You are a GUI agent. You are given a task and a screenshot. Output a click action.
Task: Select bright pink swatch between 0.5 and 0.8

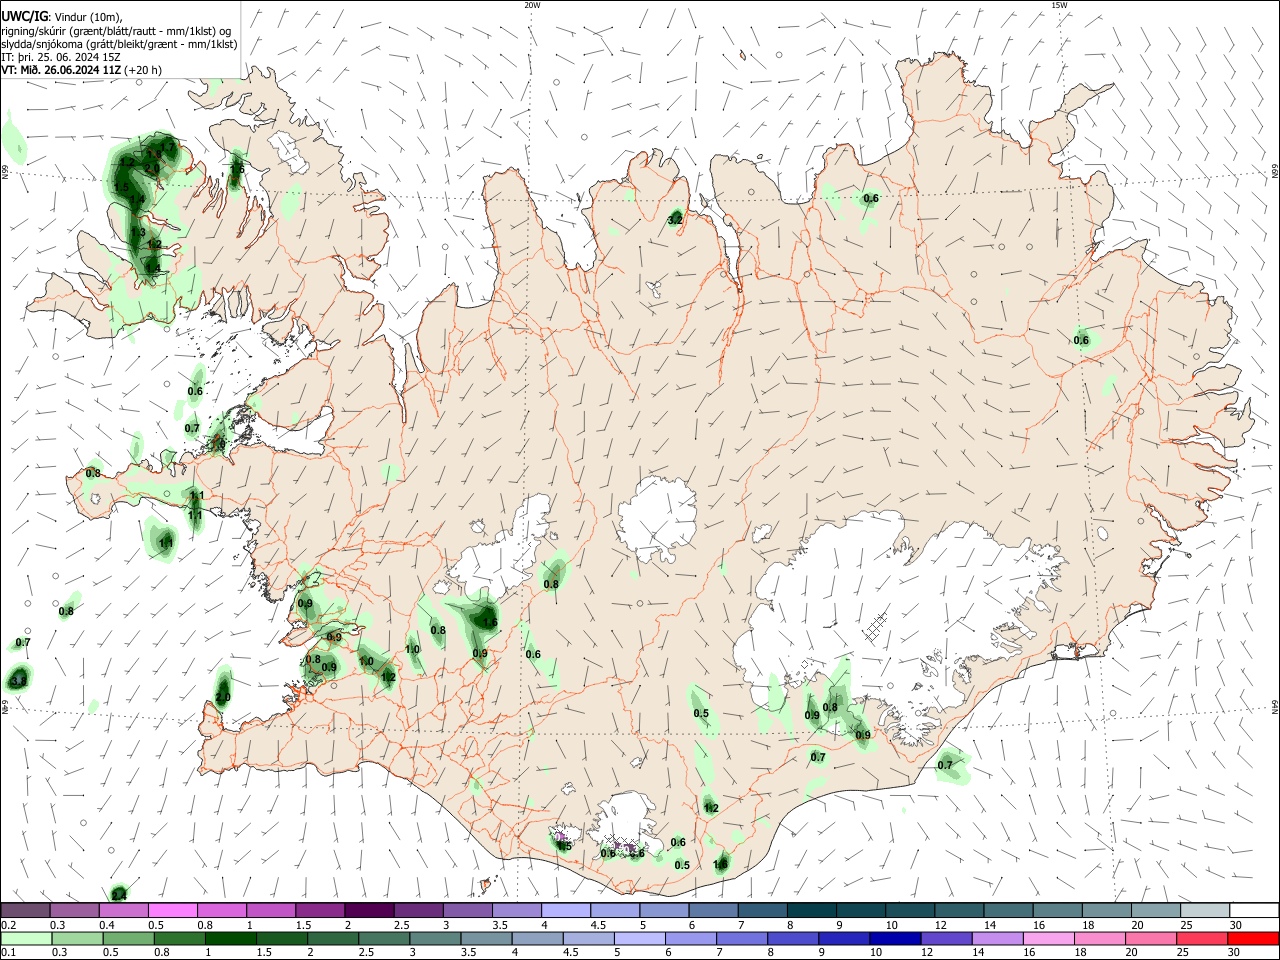point(173,910)
